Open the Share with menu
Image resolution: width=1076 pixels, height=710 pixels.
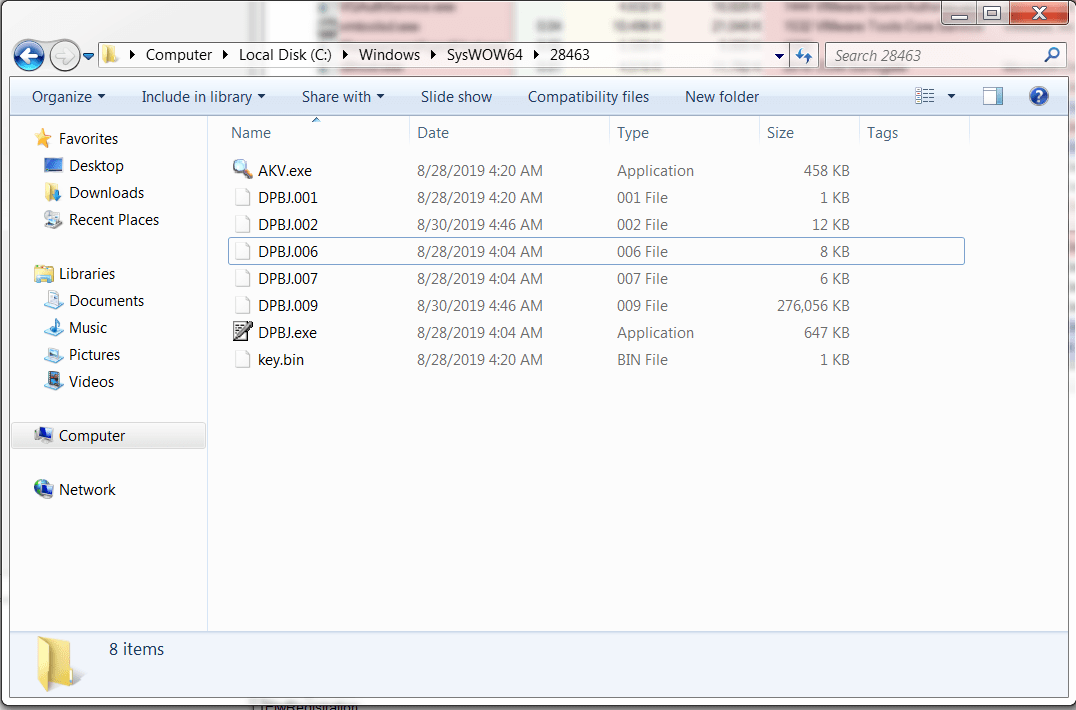(x=343, y=96)
